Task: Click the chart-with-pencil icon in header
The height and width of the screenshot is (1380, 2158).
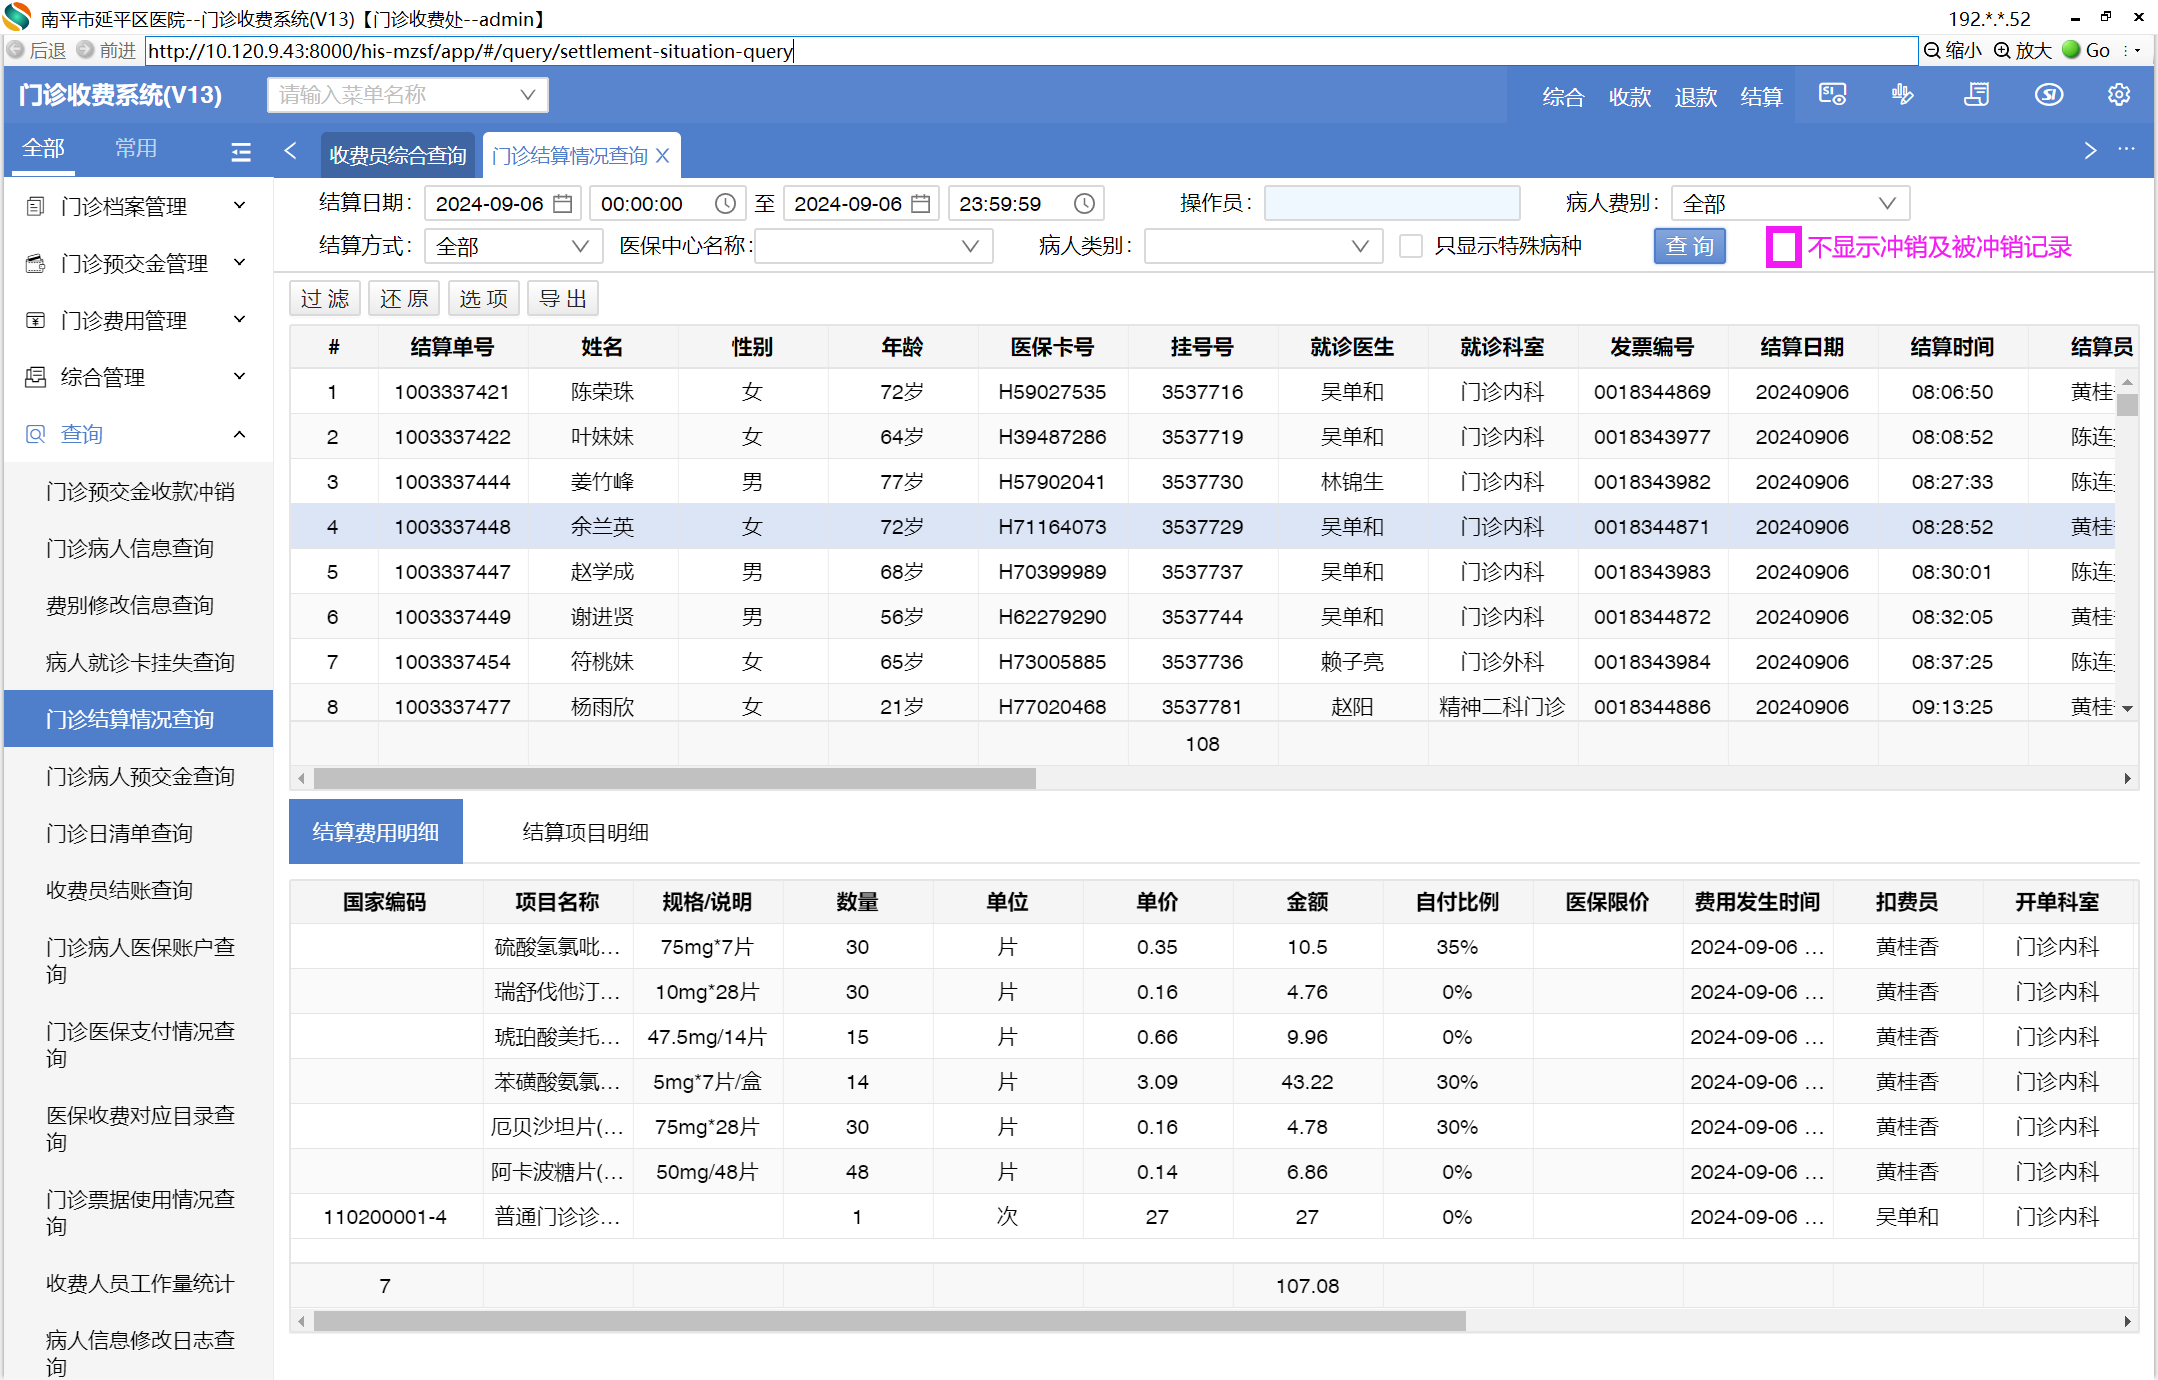Action: 1902,95
